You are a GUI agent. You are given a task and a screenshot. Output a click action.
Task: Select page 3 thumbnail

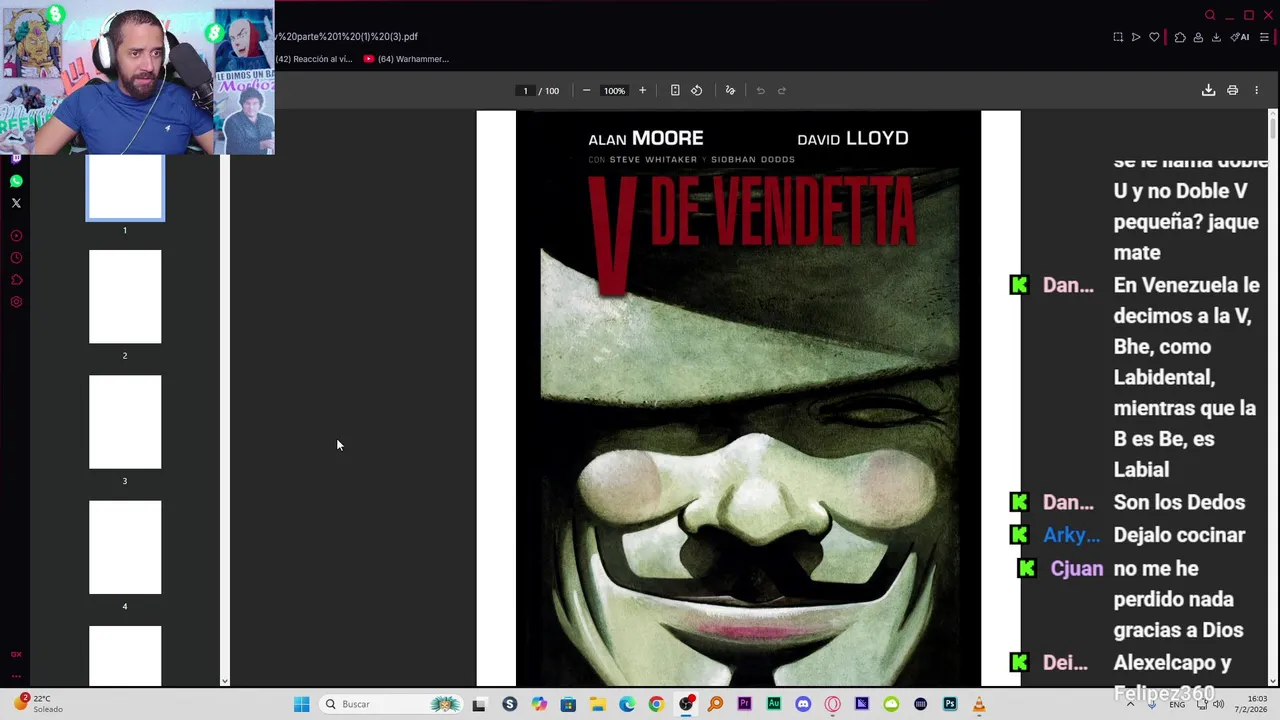point(125,422)
